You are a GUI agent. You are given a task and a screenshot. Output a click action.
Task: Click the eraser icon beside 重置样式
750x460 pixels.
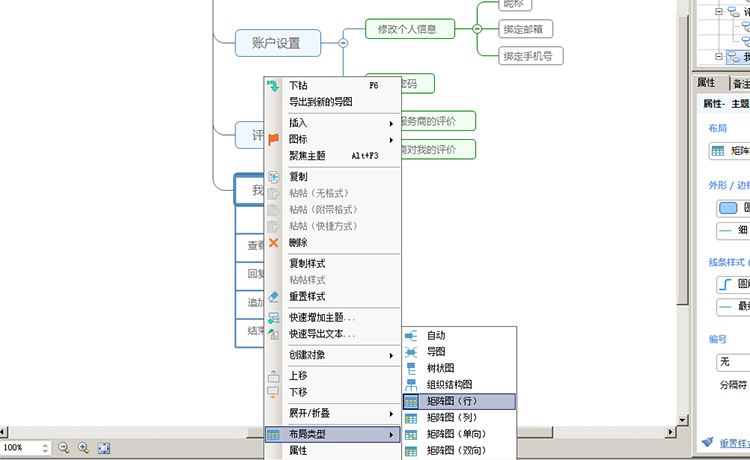(273, 296)
